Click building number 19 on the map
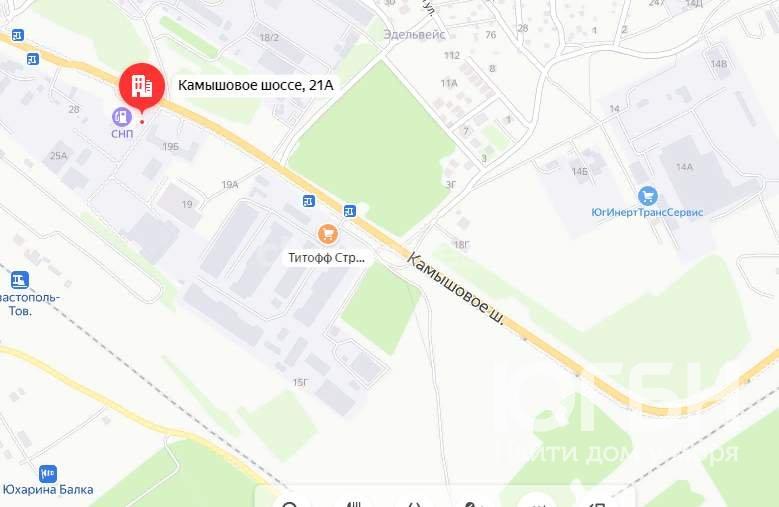Screen dimensions: 779x507 click(187, 204)
